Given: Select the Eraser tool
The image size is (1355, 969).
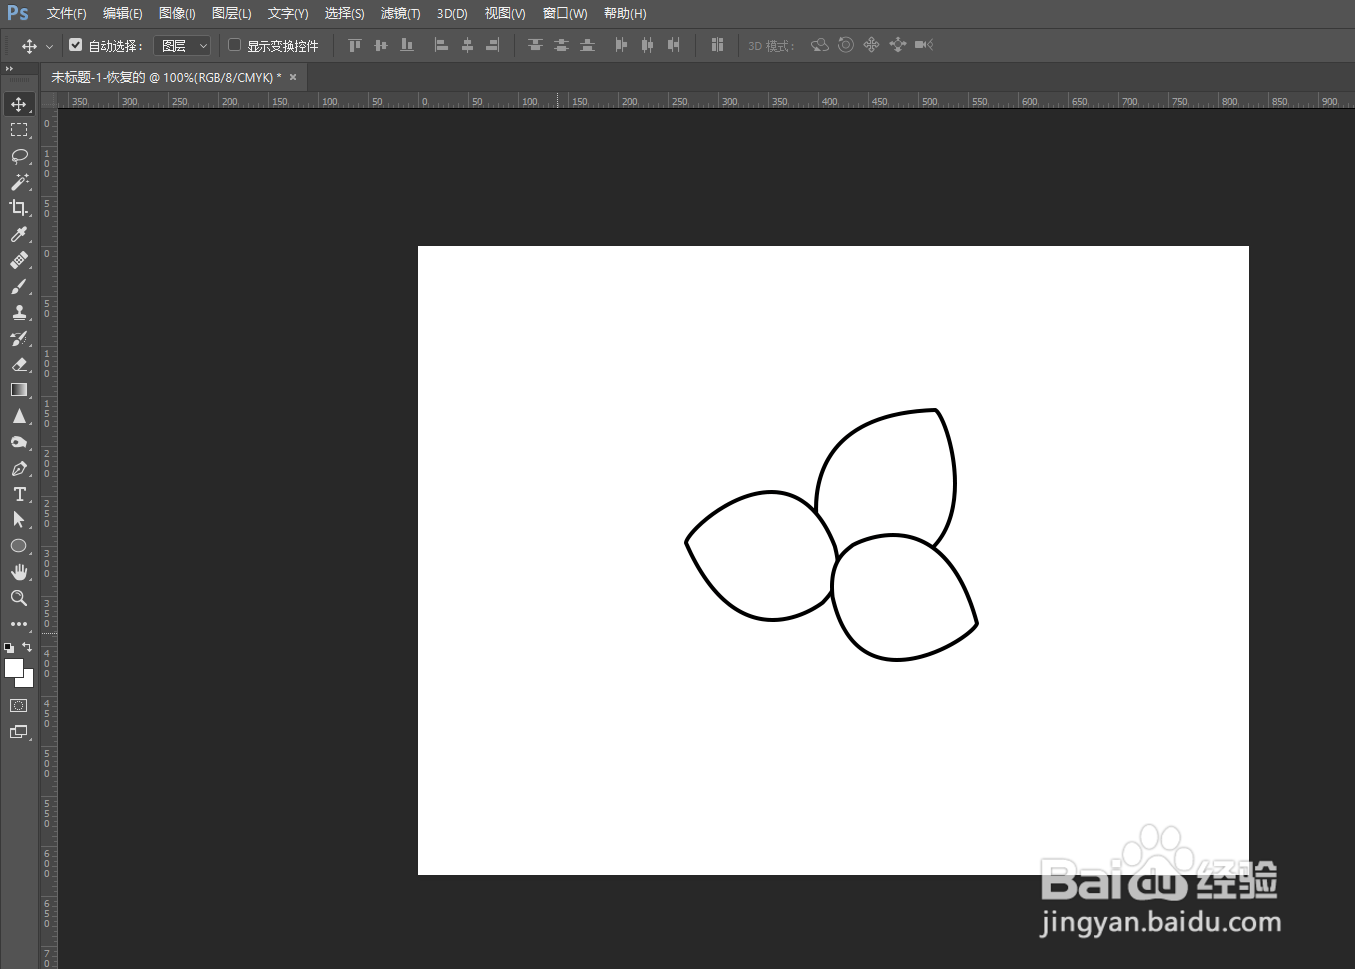Looking at the screenshot, I should 19,364.
